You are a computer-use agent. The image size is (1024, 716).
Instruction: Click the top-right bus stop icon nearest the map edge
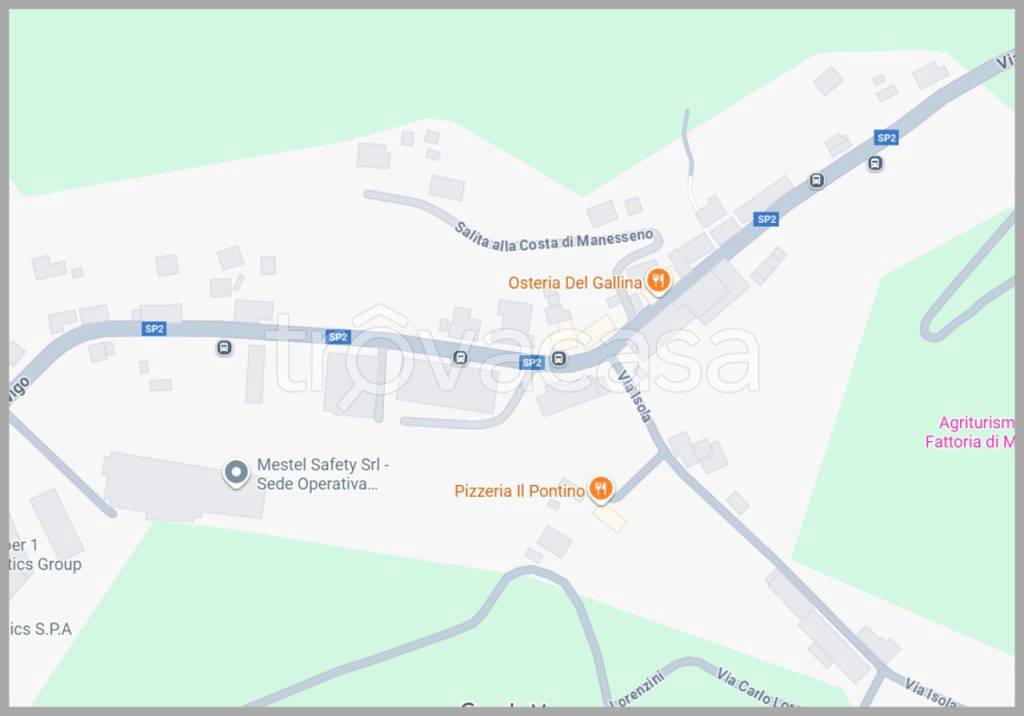875,163
